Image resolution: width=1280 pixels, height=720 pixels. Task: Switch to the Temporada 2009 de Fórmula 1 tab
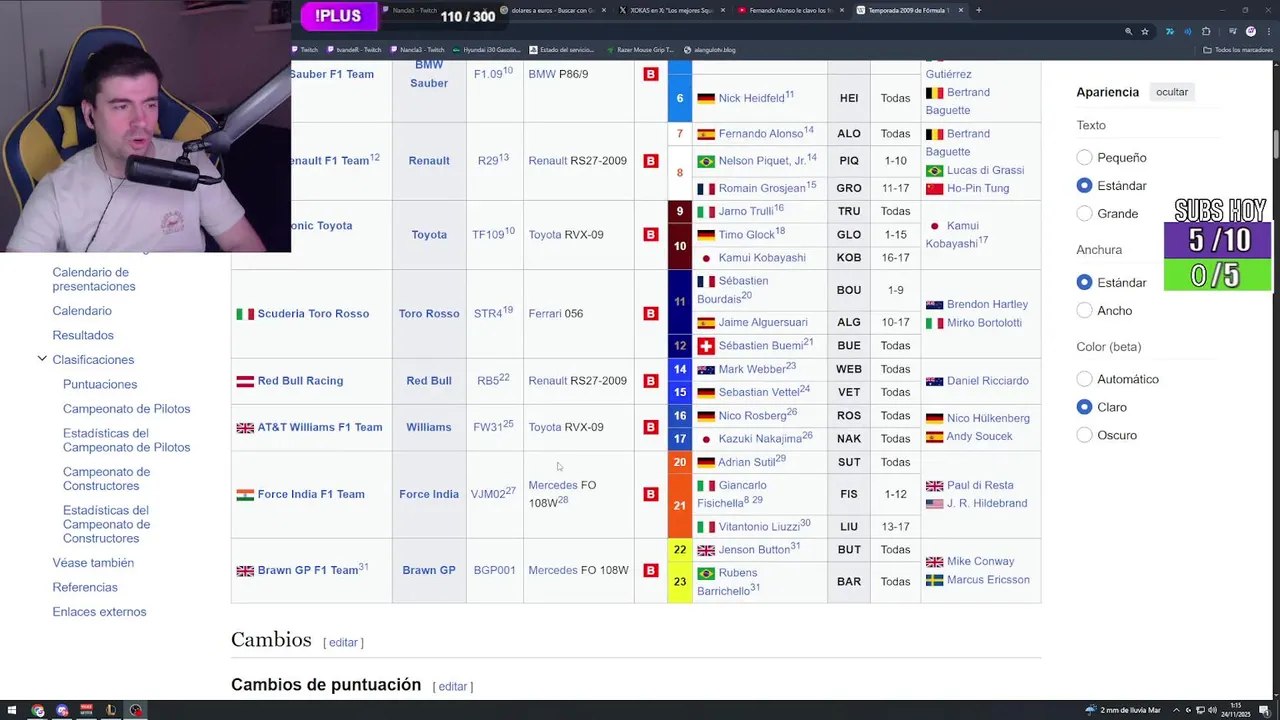(x=908, y=10)
